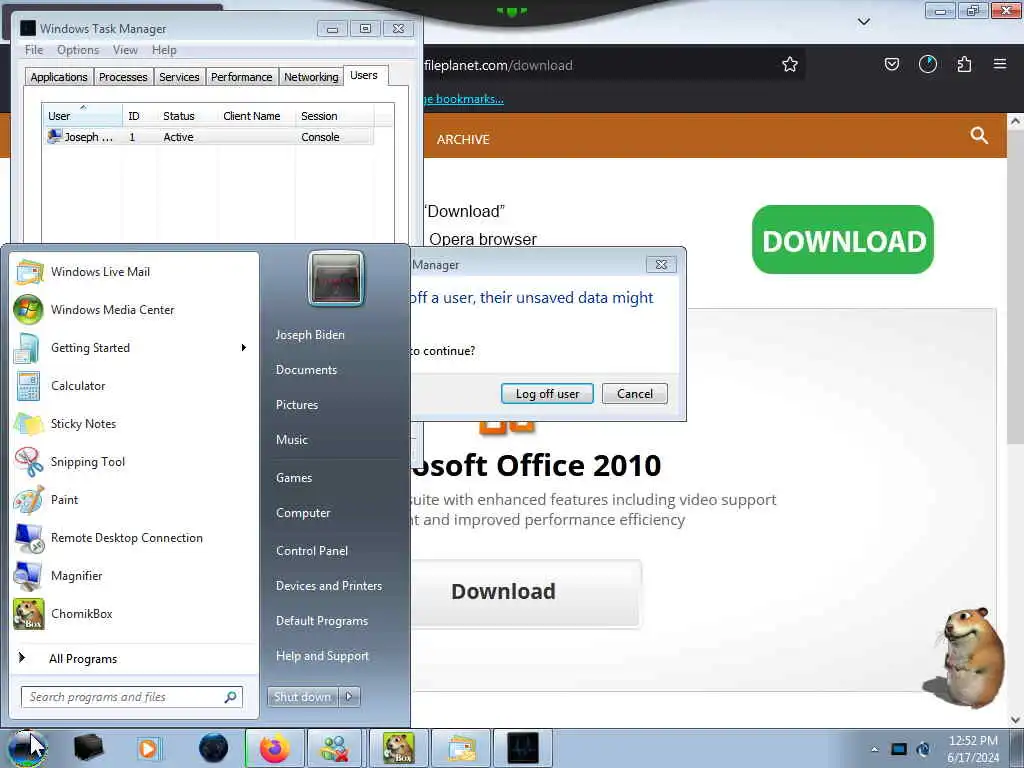Open the Firefox tab list chevron
The width and height of the screenshot is (1024, 768).
coord(863,22)
